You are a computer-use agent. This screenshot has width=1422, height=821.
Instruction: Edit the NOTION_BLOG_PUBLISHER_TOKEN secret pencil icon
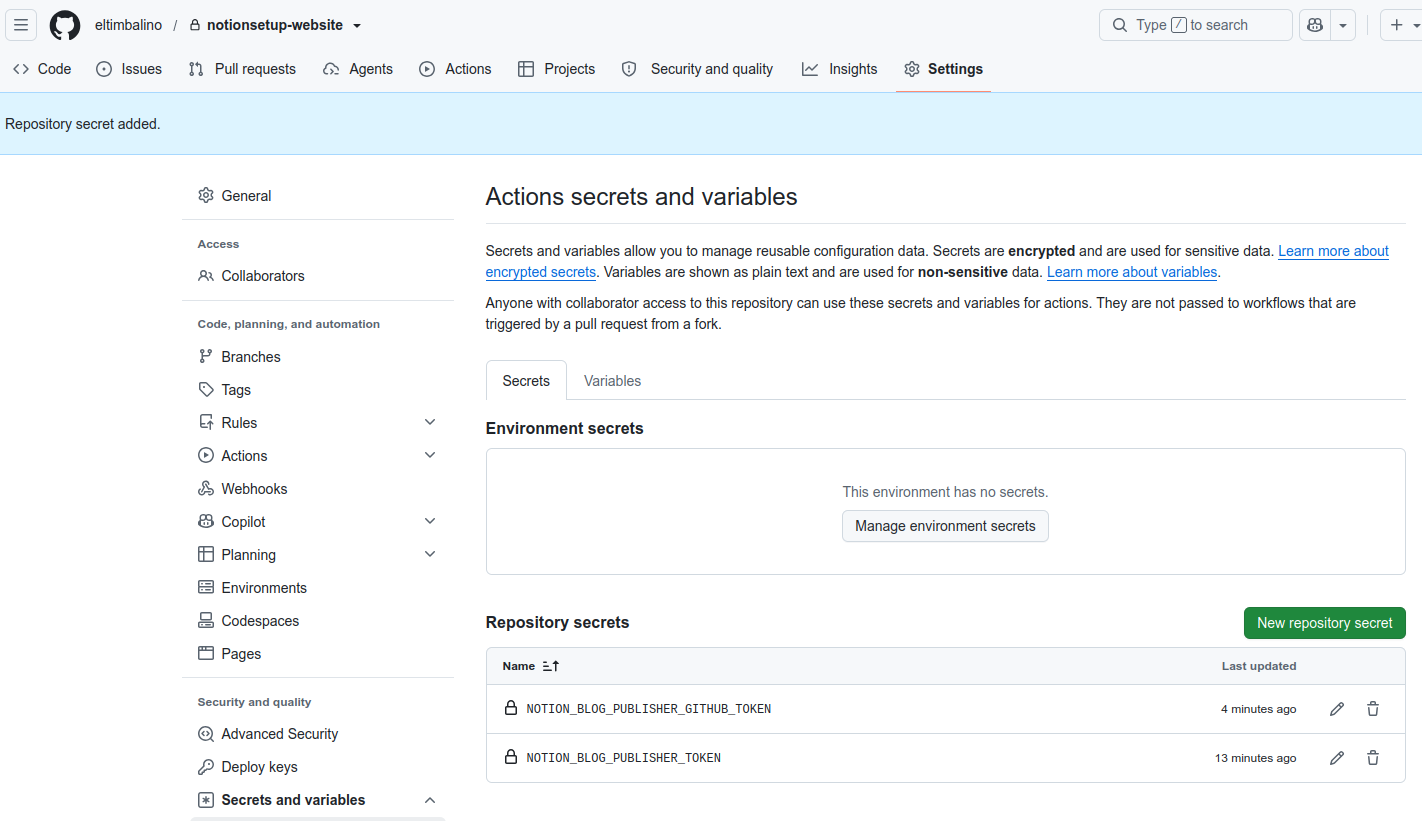point(1337,758)
